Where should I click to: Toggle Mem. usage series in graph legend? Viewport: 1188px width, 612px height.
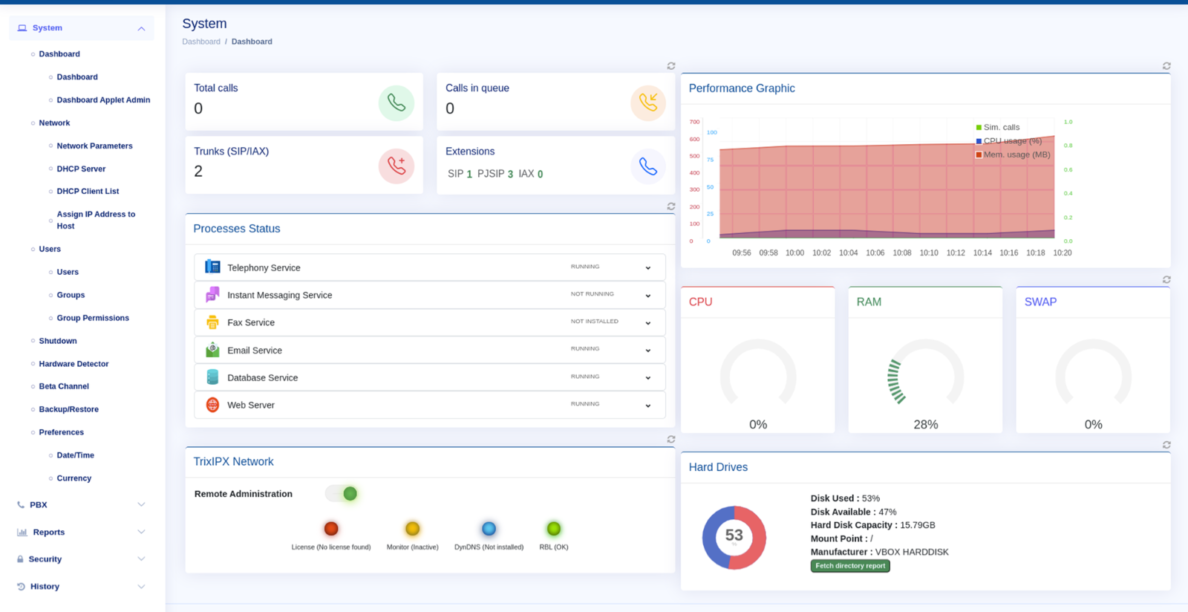click(x=1015, y=155)
